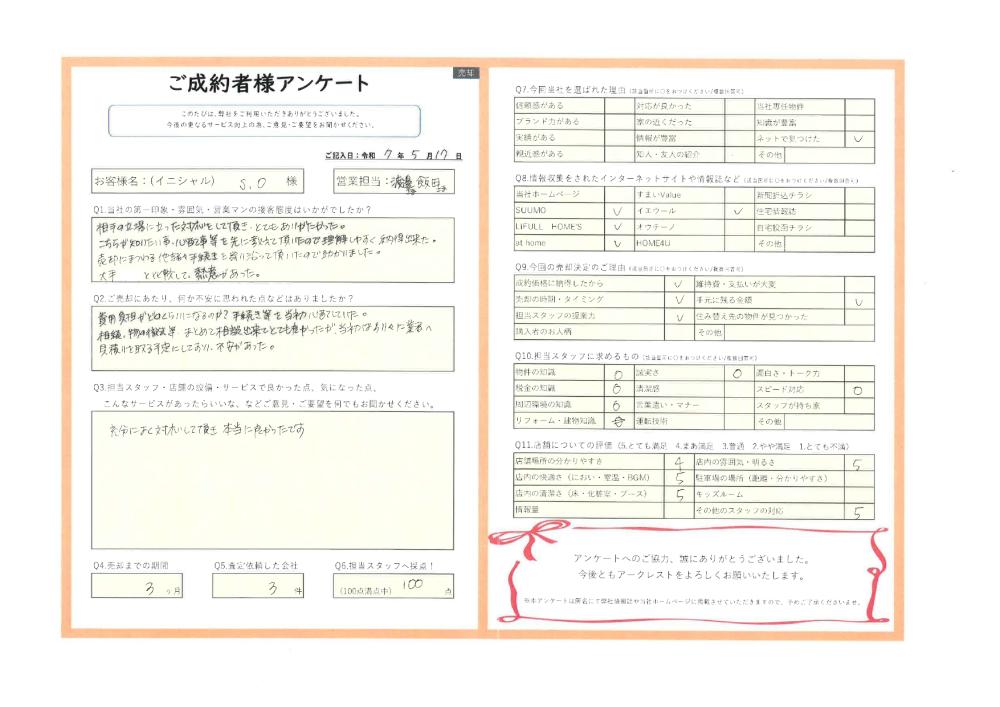Toggle the 税金の知識 circled cell
The image size is (1000, 707).
click(619, 389)
